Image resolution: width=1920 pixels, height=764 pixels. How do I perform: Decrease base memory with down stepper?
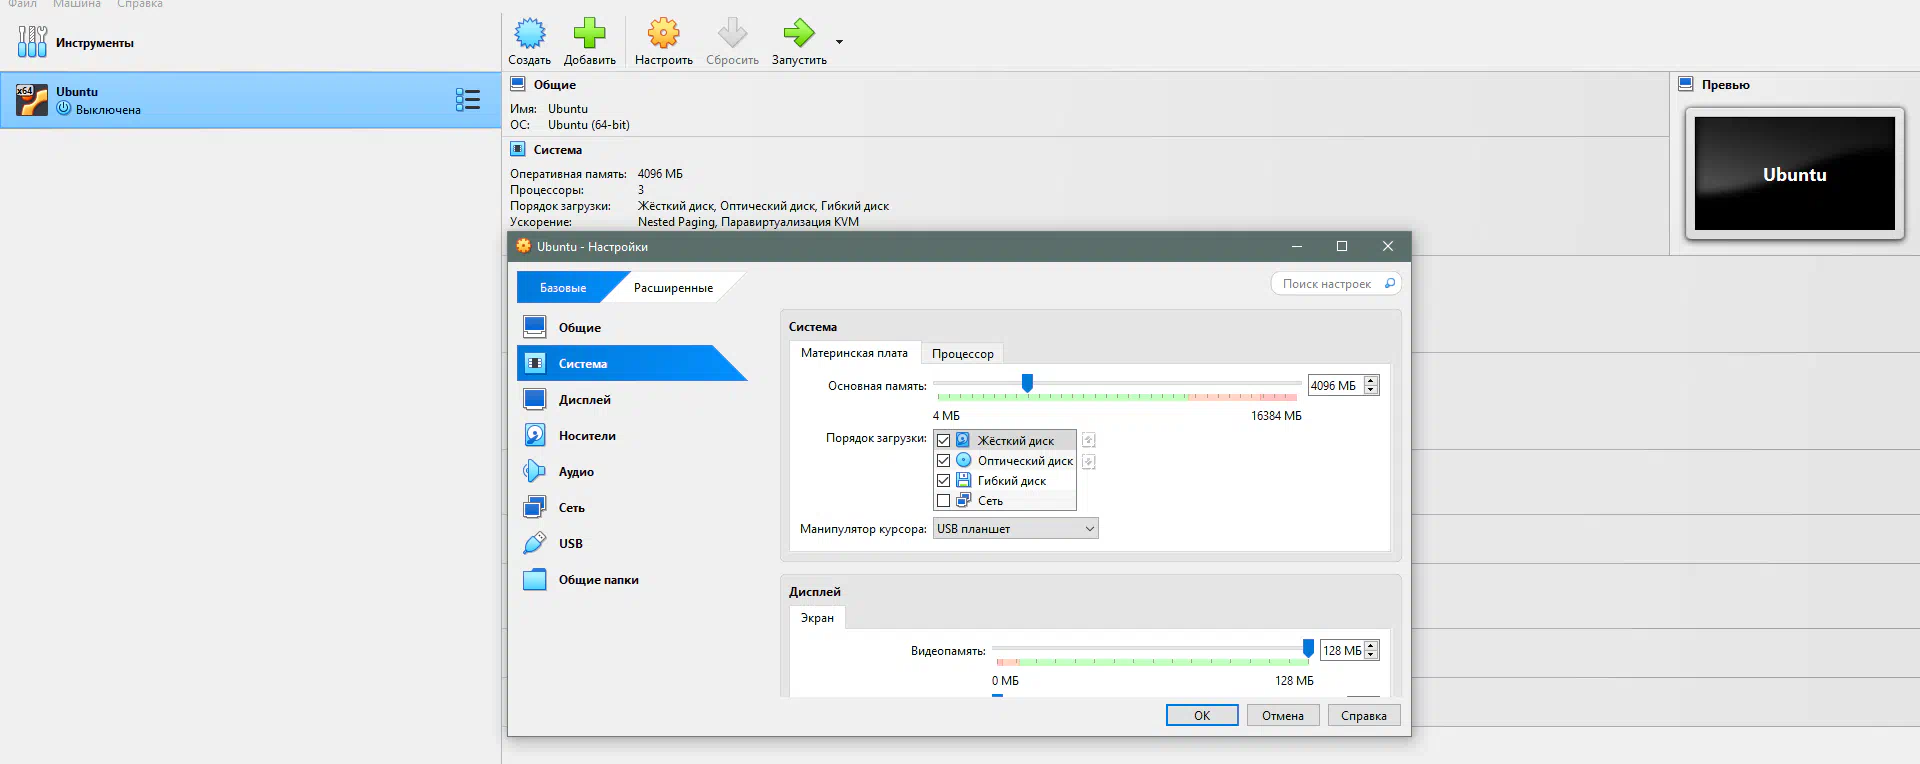pos(1371,390)
